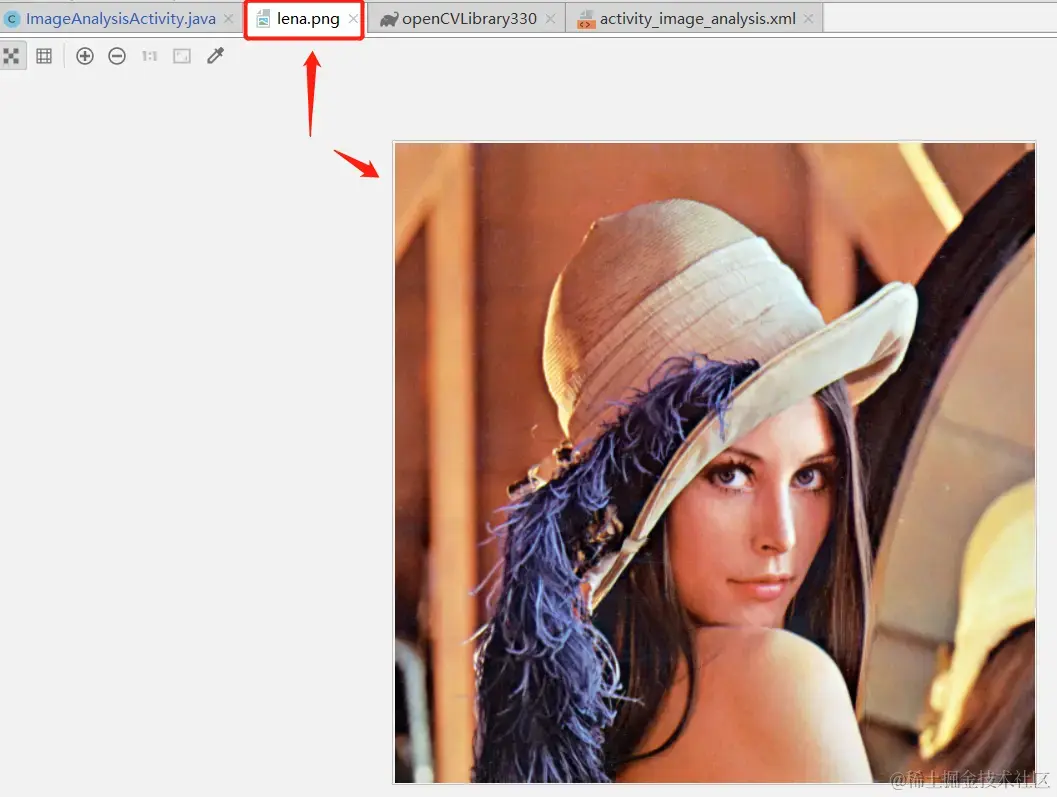Select the lena.png tab
The height and width of the screenshot is (797, 1057).
307,19
